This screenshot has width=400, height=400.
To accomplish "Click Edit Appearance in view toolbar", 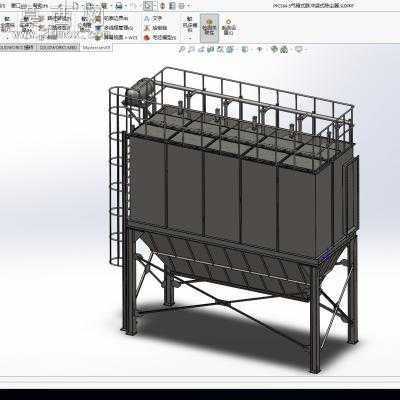I will pos(274,50).
